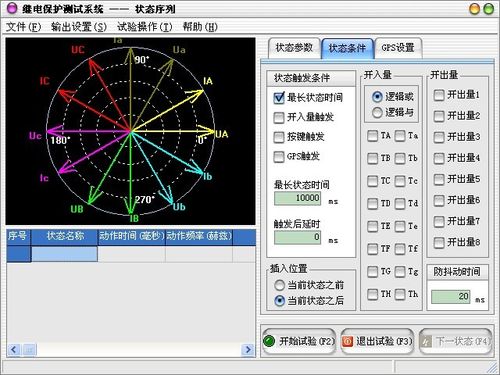The height and width of the screenshot is (375, 500).
Task: Check the TA input checkbox
Action: [x=372, y=136]
